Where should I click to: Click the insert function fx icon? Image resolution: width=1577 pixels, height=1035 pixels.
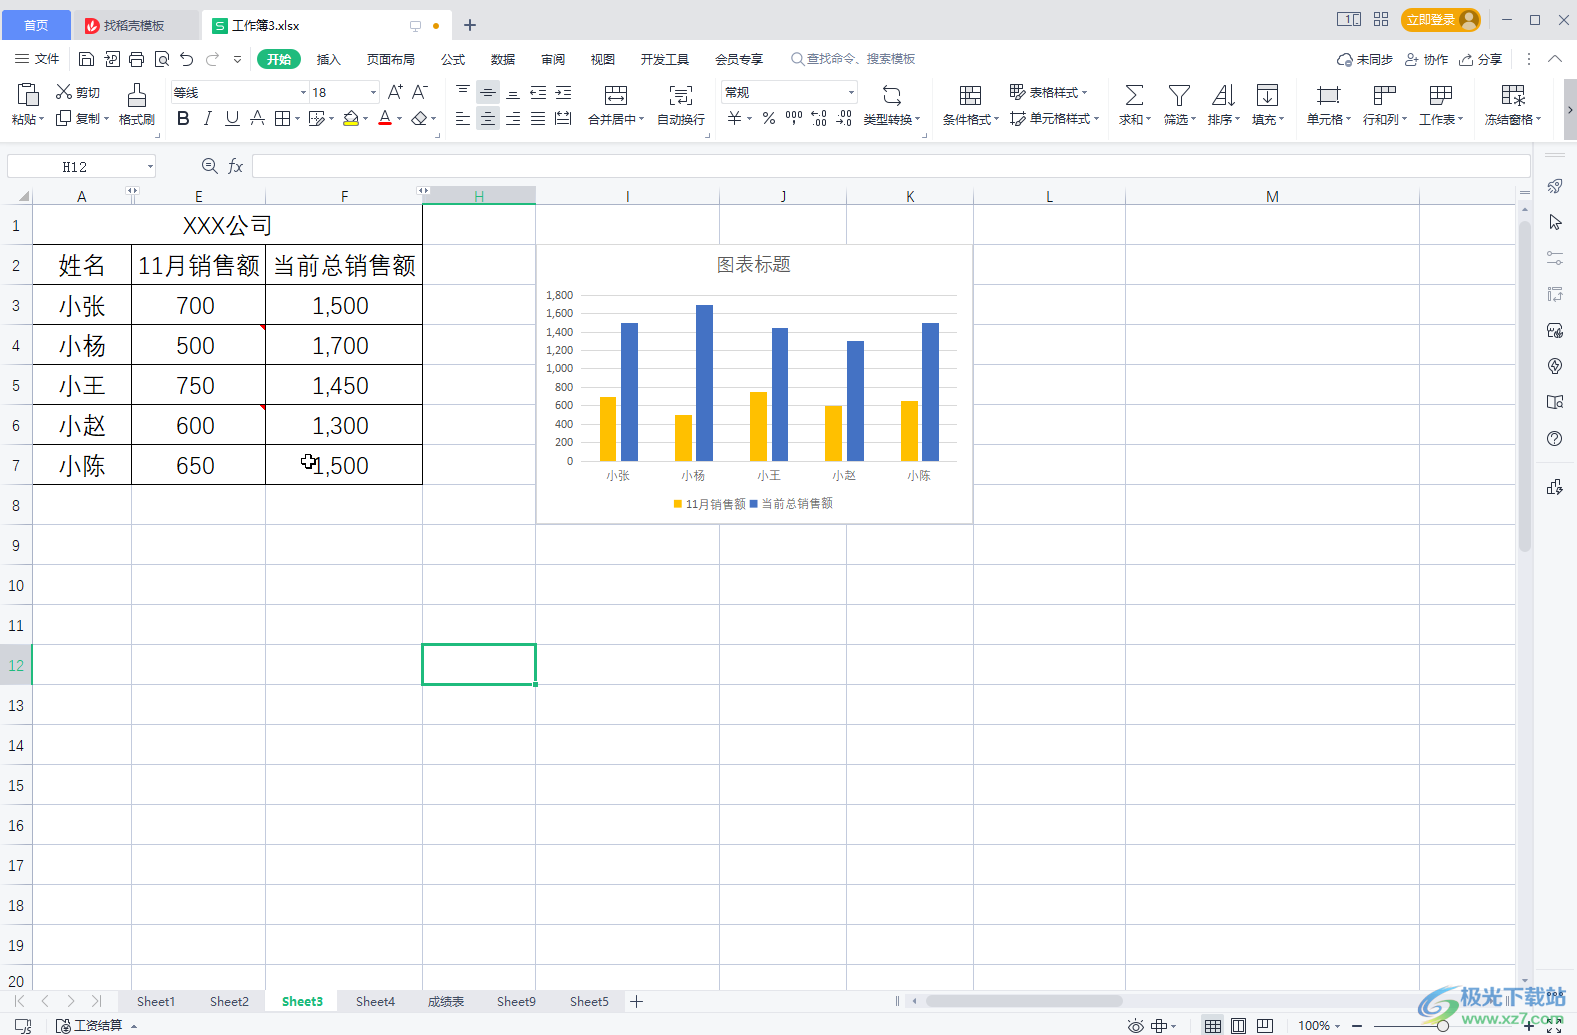[235, 166]
